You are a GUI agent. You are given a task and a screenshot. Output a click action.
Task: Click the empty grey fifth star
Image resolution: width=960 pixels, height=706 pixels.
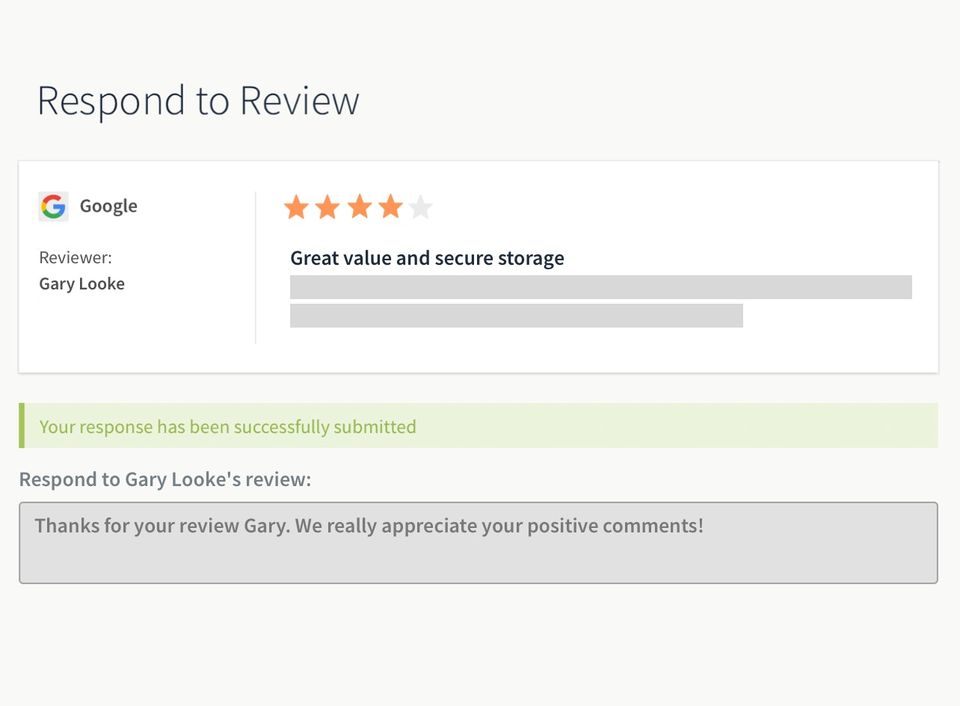421,207
